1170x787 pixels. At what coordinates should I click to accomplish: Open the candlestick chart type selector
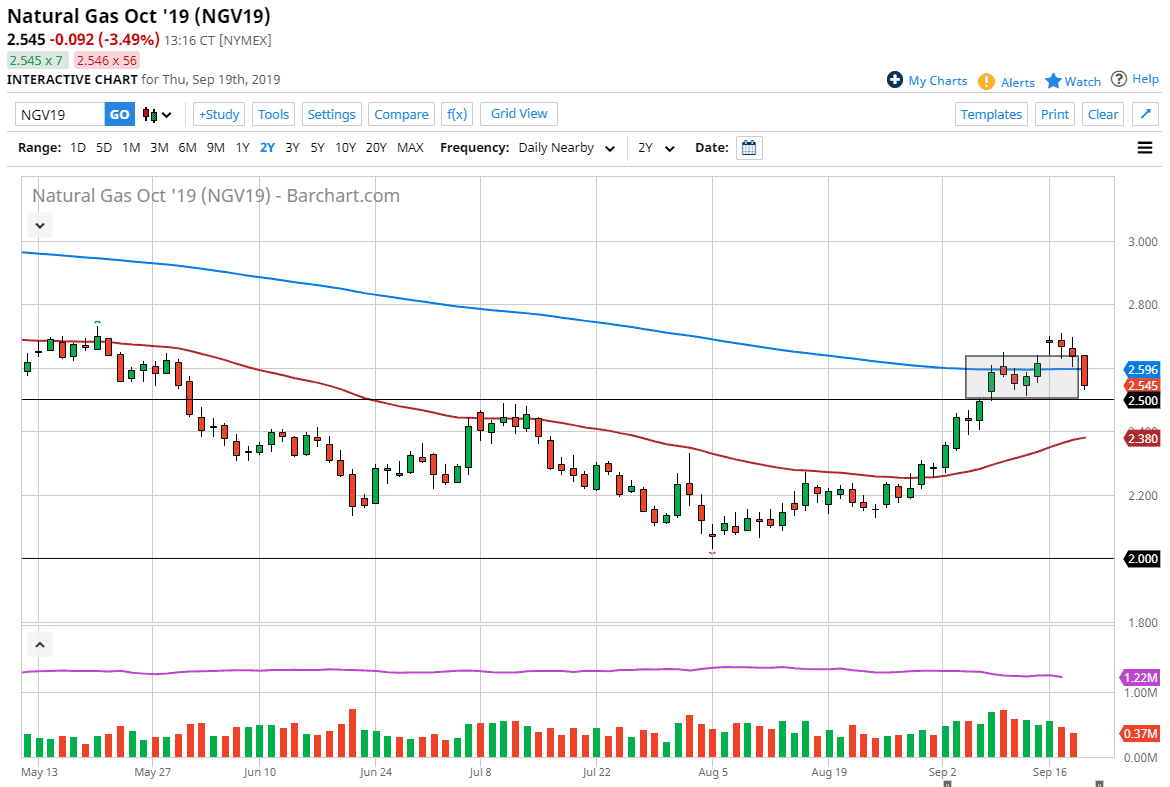(x=157, y=114)
